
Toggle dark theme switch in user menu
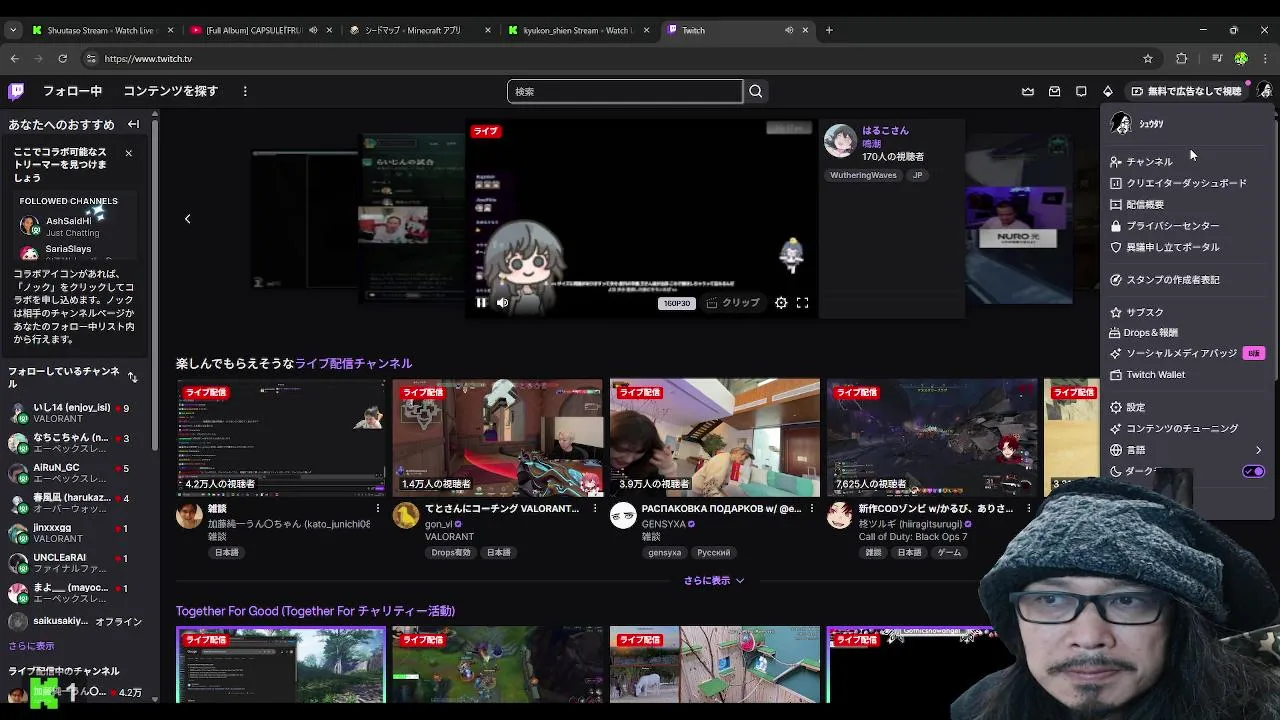[1254, 471]
